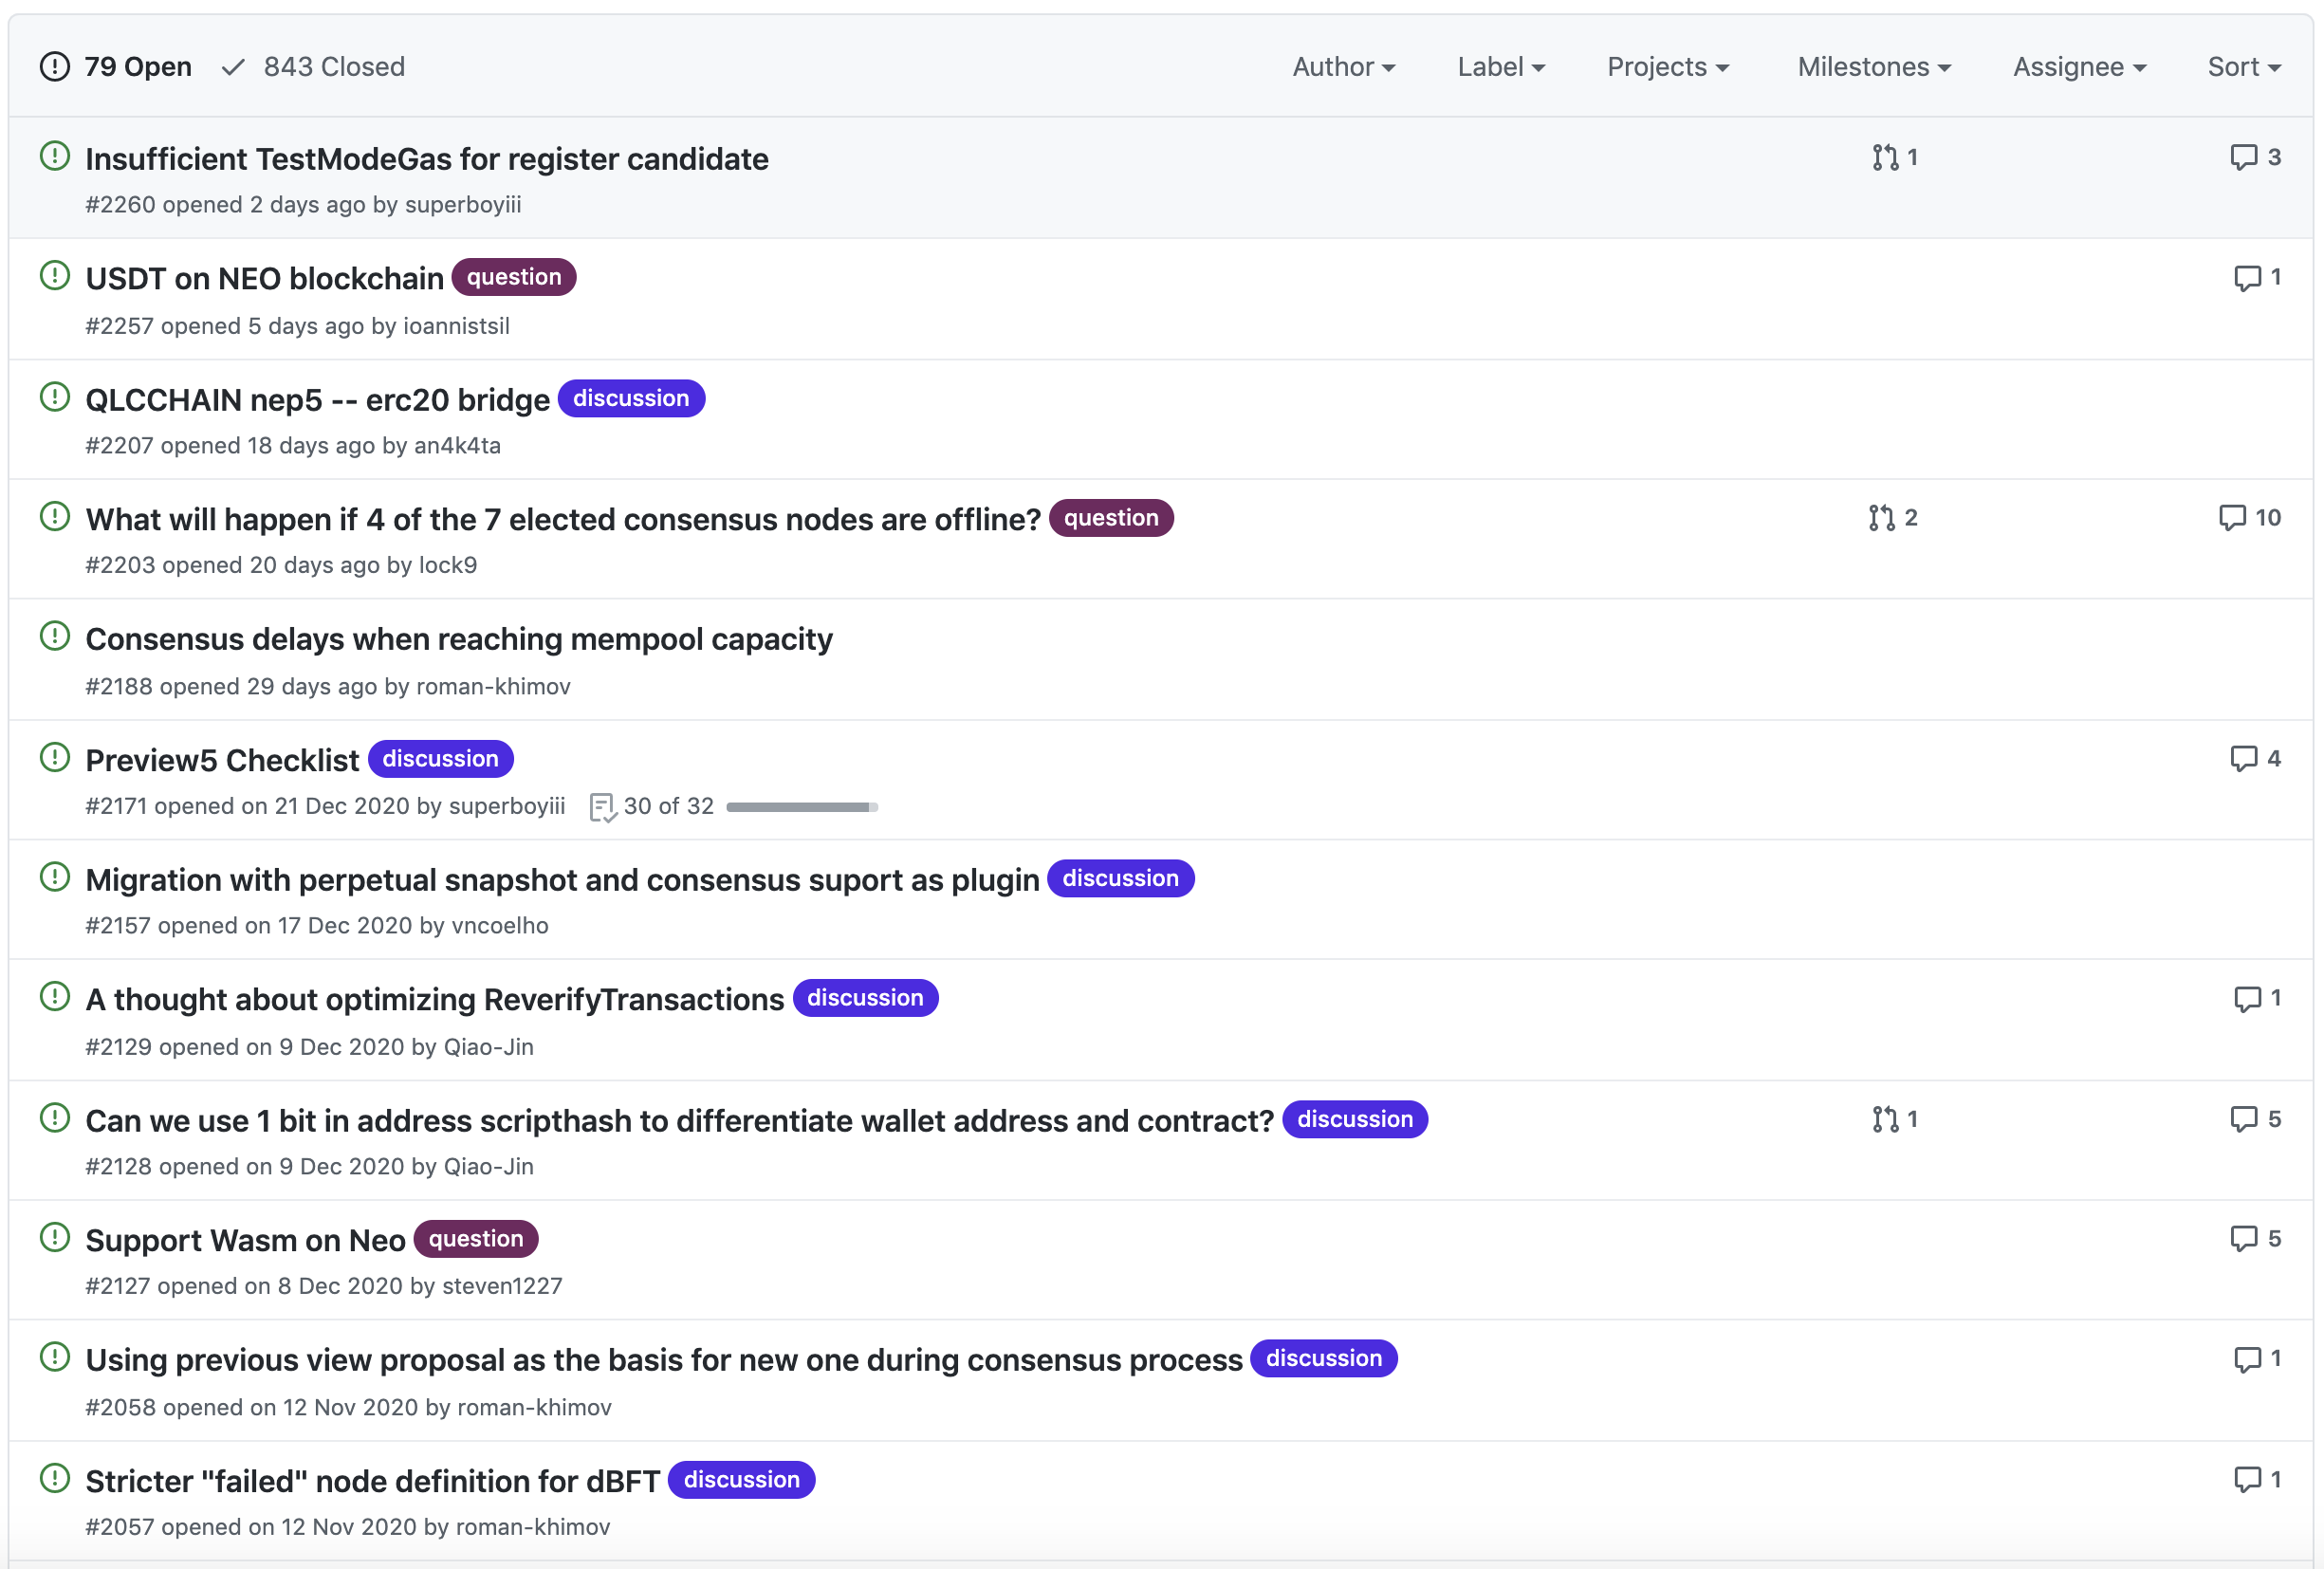Click the question label on USDT issue
The height and width of the screenshot is (1569, 2324).
point(514,277)
